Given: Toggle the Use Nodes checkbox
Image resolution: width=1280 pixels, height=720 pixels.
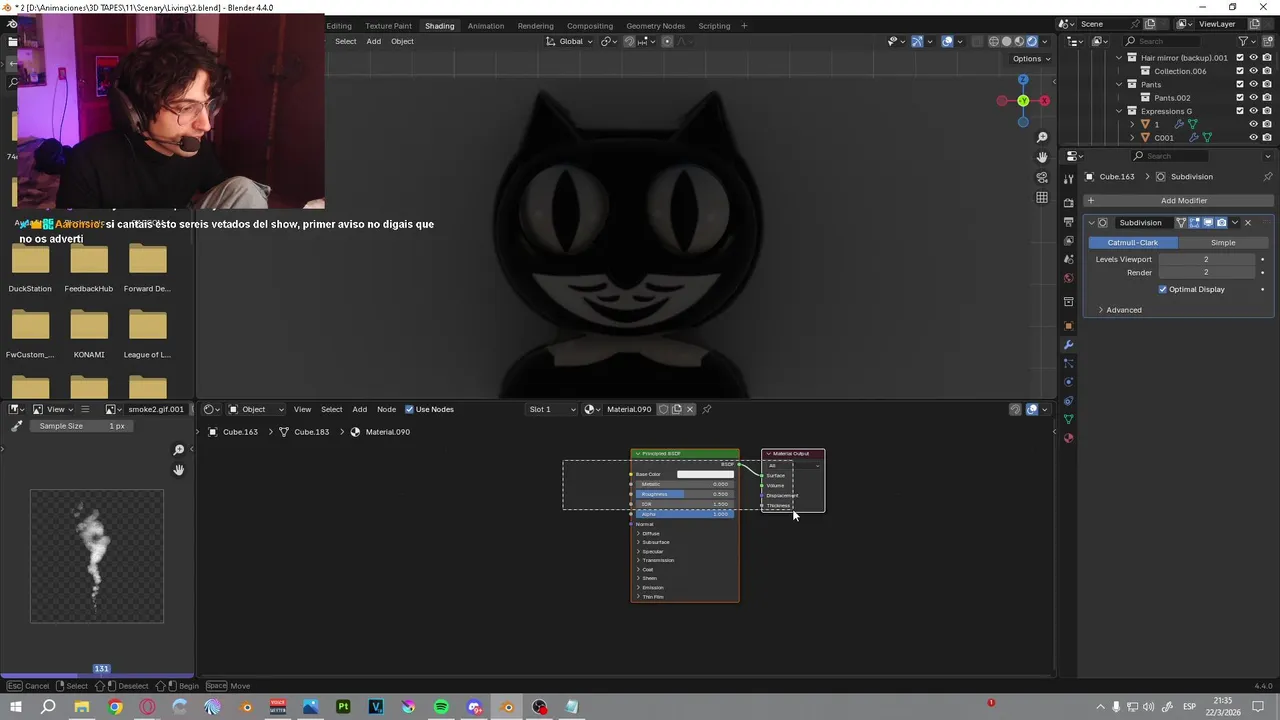Looking at the screenshot, I should pyautogui.click(x=409, y=409).
